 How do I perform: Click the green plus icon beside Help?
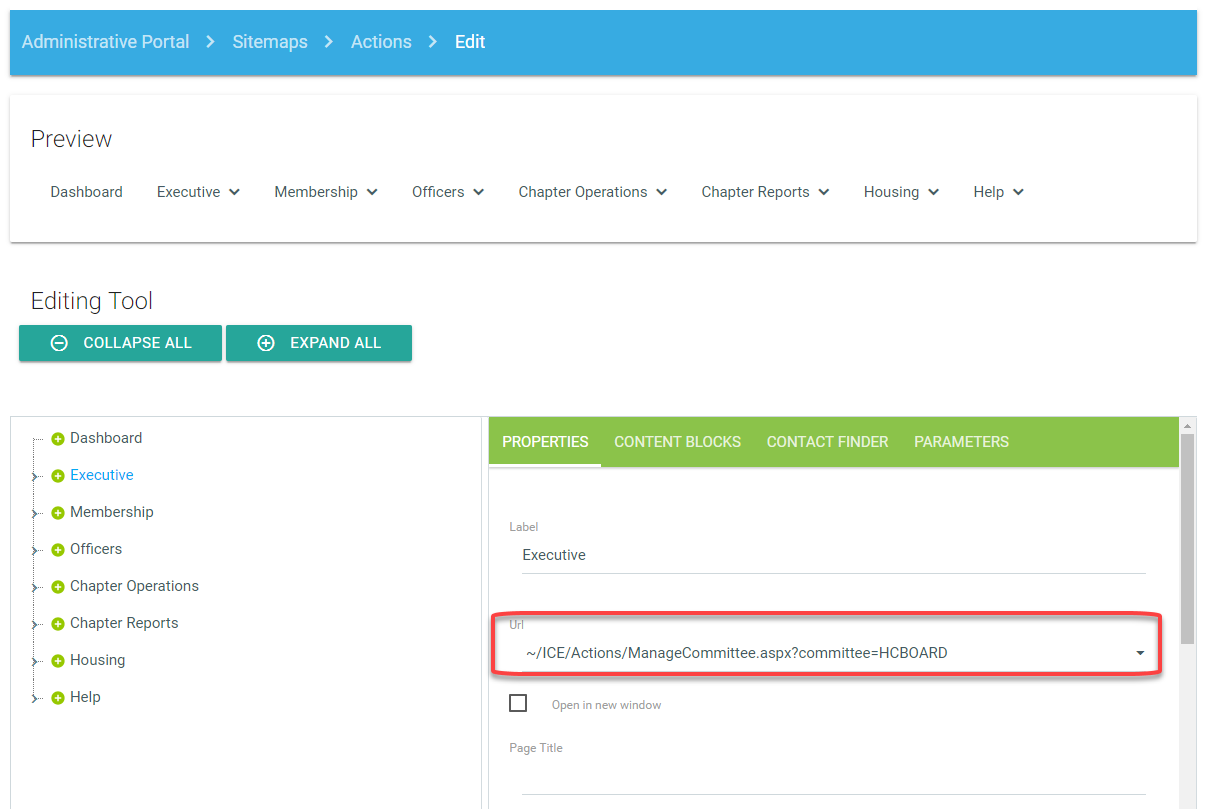[58, 698]
